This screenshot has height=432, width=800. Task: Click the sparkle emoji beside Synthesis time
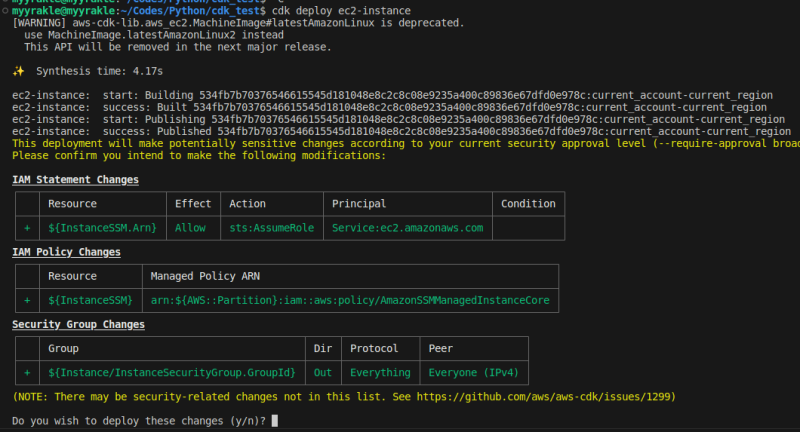point(18,72)
